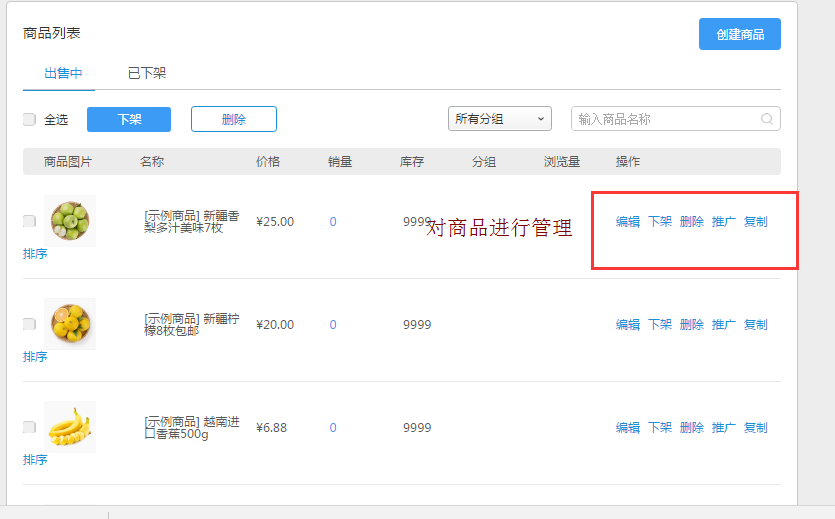Viewport: 835px width, 519px height.
Task: Open the lemon product thumbnail
Action: tap(69, 323)
